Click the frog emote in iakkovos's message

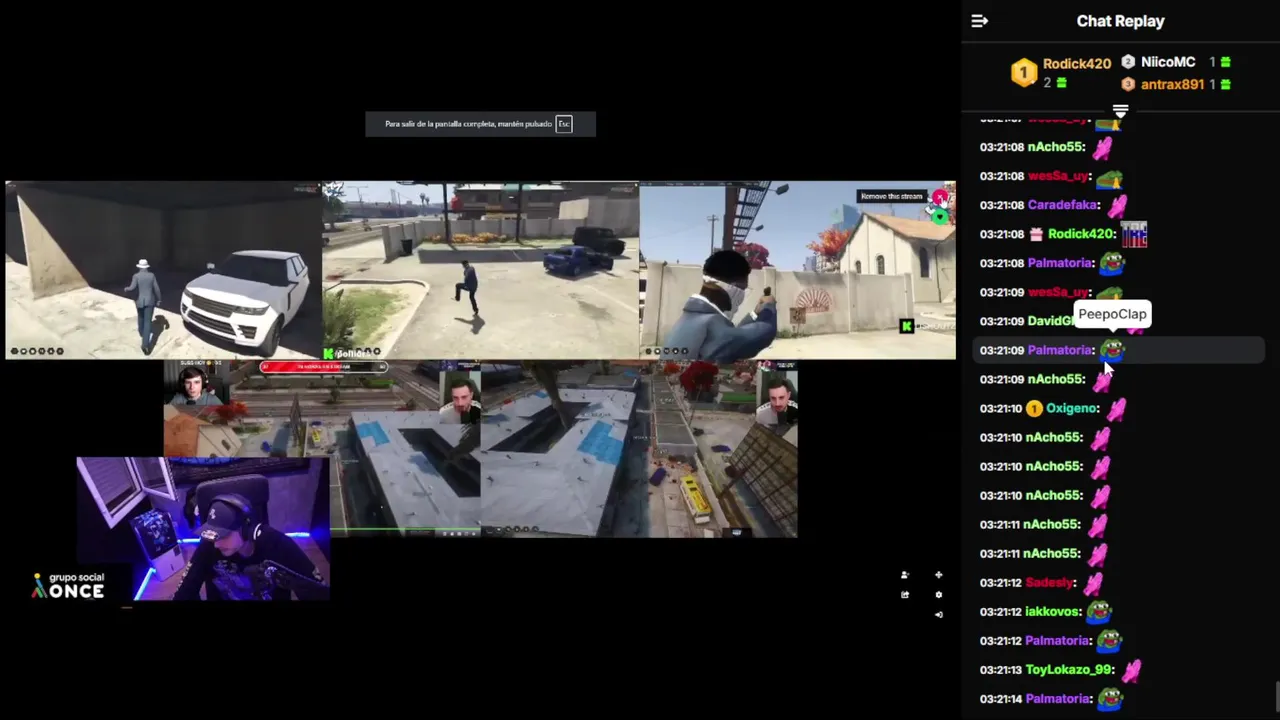coord(1099,611)
